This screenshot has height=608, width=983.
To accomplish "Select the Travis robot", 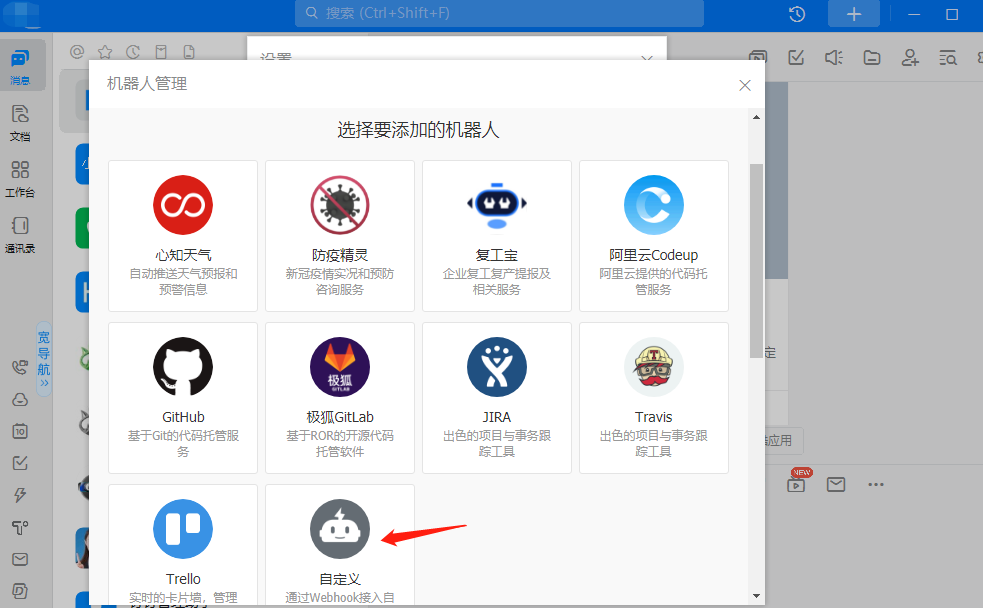I will point(653,397).
